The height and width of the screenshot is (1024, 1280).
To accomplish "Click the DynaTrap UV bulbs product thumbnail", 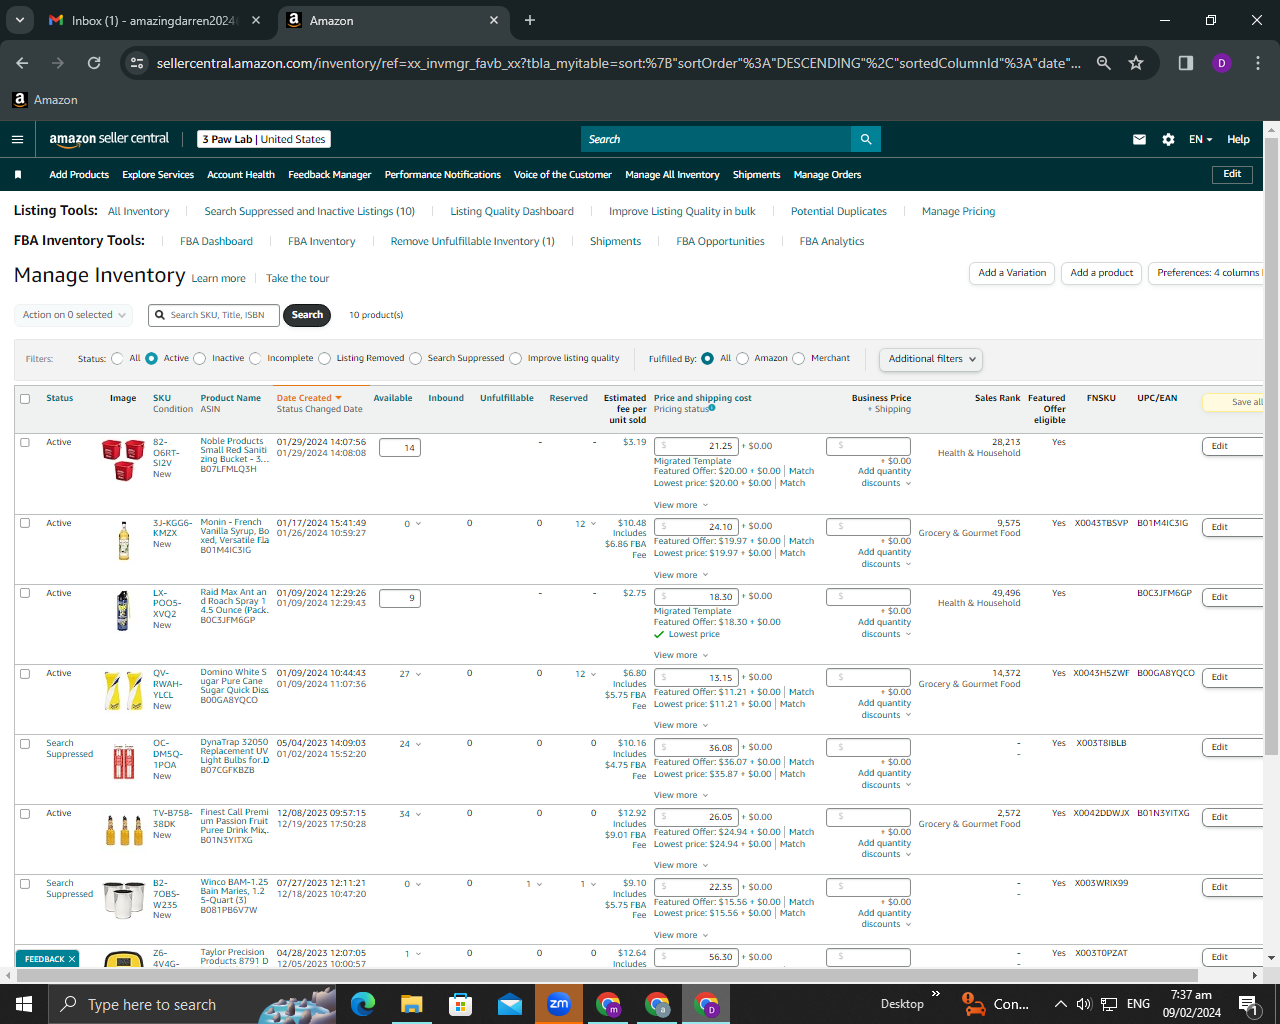I will click(x=123, y=762).
